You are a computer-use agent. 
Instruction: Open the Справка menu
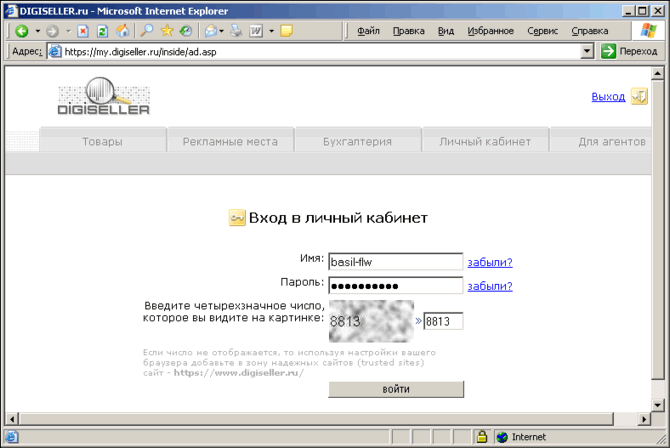[590, 31]
